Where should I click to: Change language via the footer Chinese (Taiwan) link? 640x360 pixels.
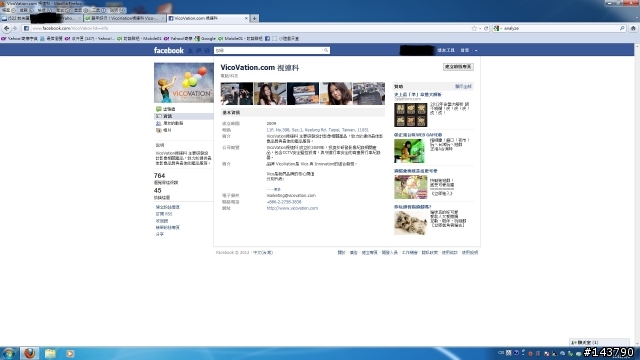click(263, 253)
